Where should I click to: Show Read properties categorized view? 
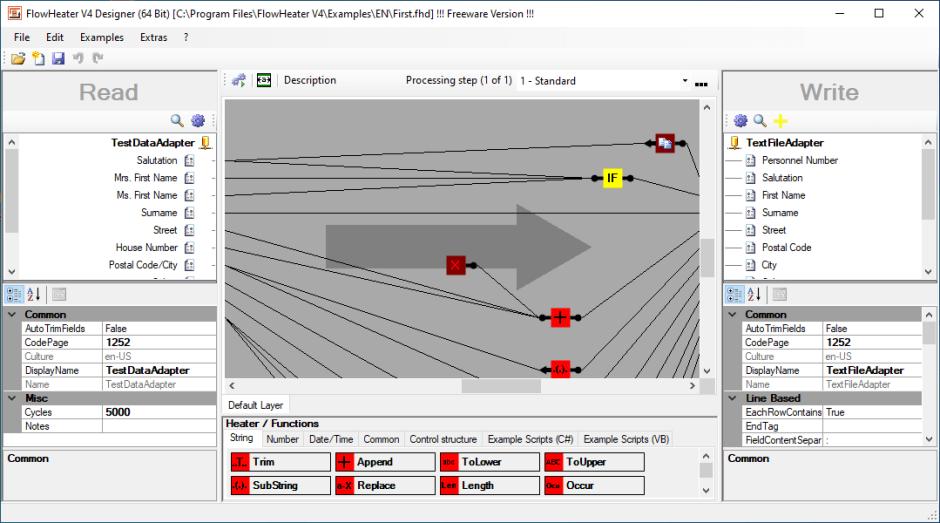click(14, 294)
